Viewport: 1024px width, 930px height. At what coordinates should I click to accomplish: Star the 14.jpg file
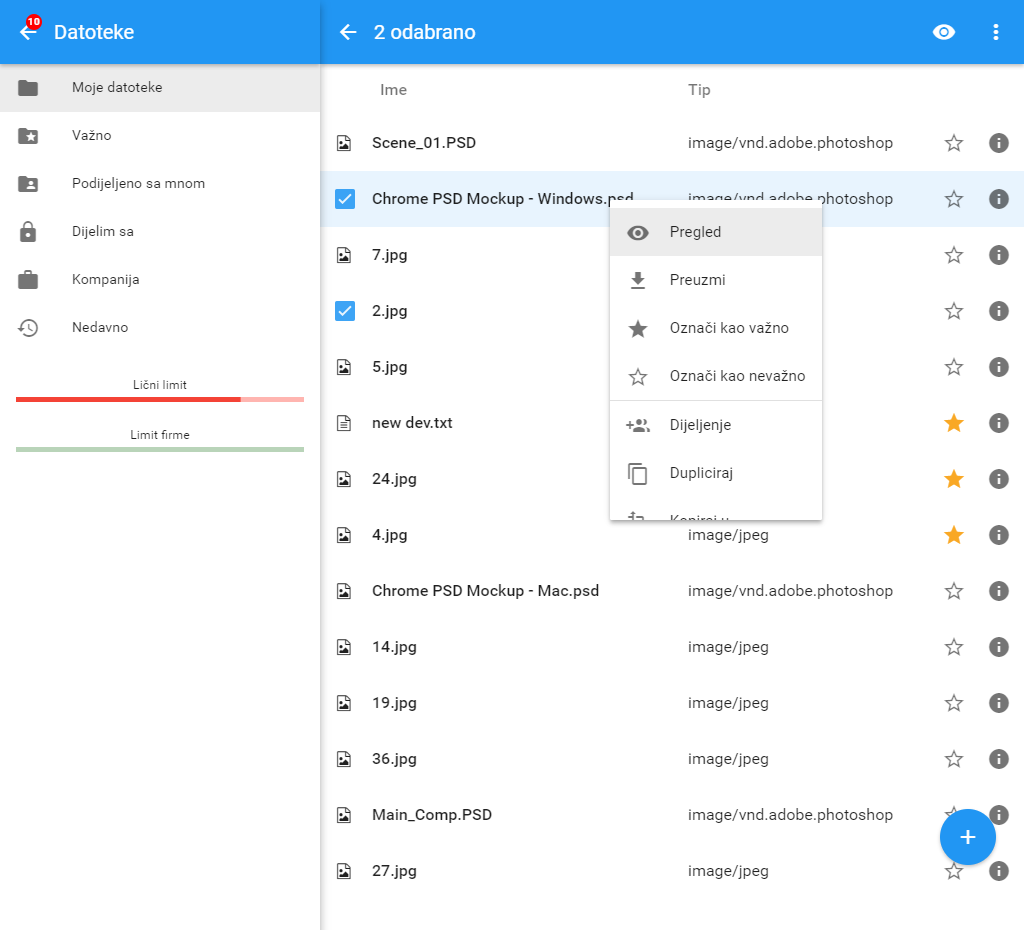tap(953, 647)
